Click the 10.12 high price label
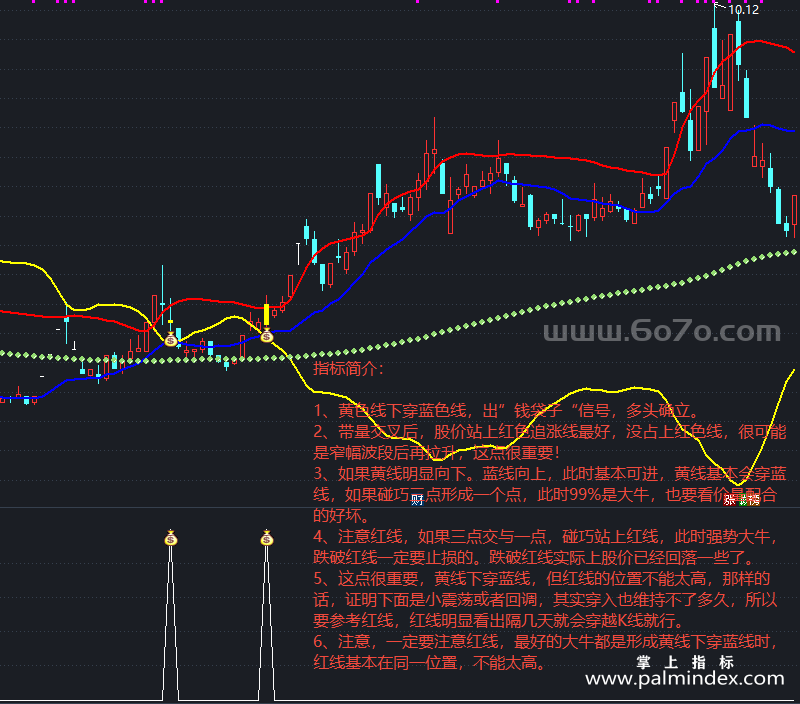Viewport: 800px width, 704px height. click(x=743, y=10)
